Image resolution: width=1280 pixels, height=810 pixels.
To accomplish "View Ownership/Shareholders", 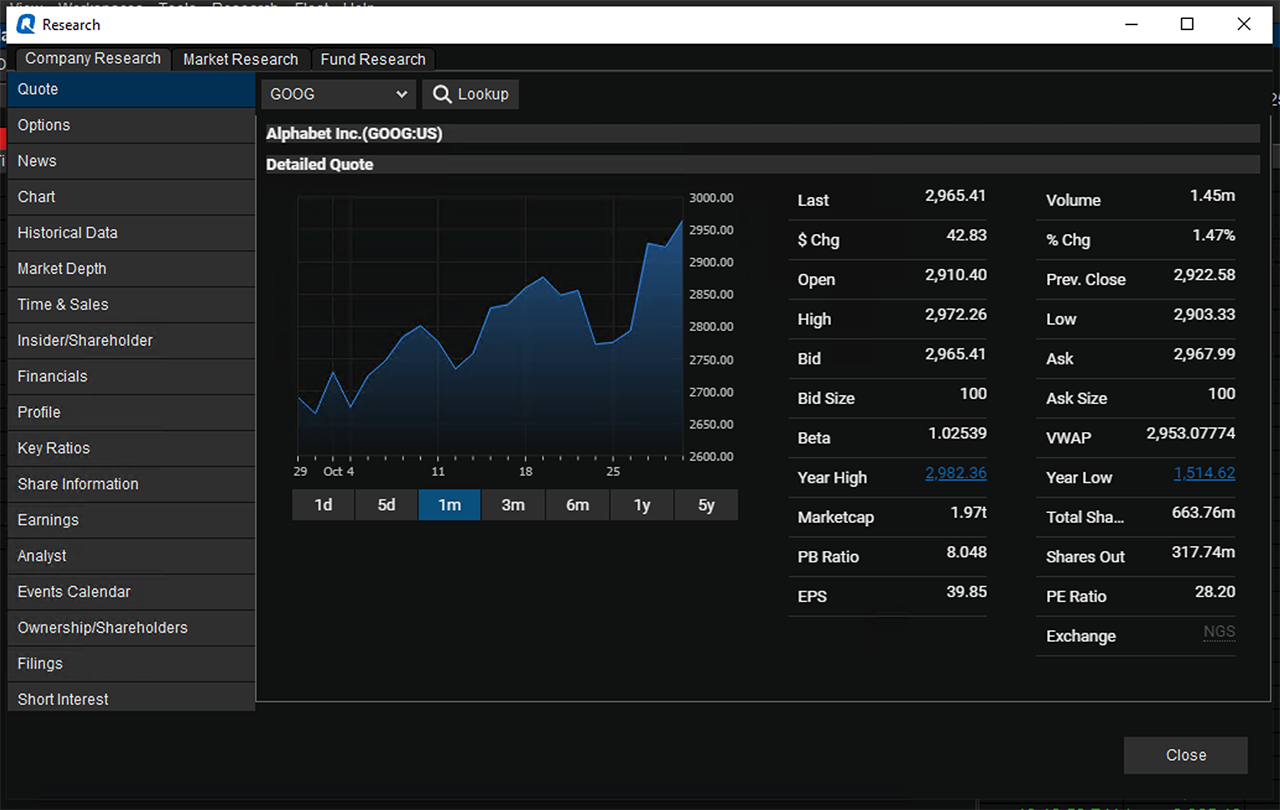I will point(131,628).
